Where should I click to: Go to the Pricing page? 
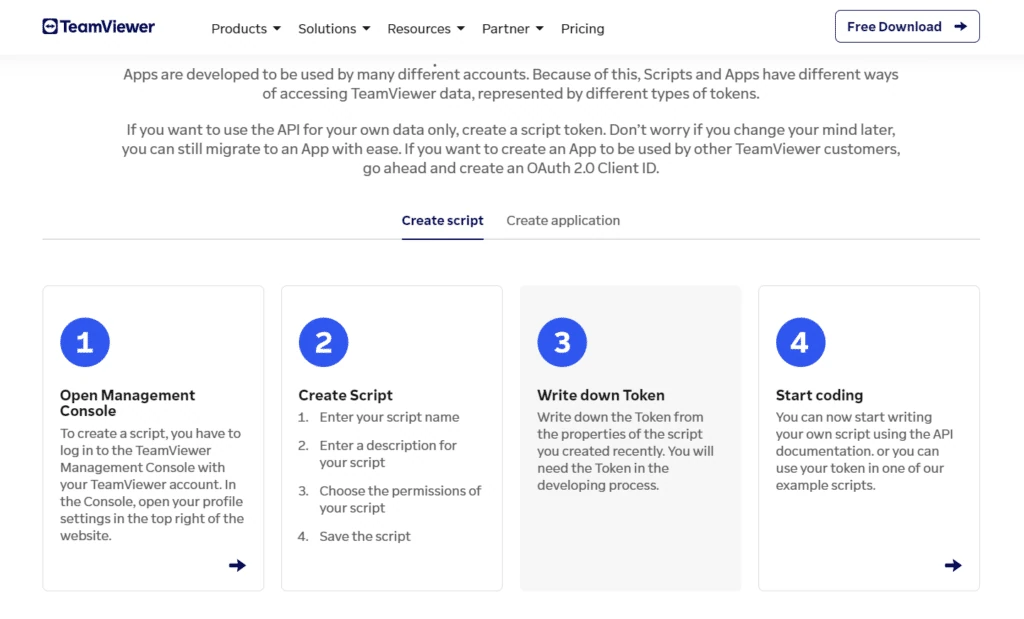(x=583, y=29)
